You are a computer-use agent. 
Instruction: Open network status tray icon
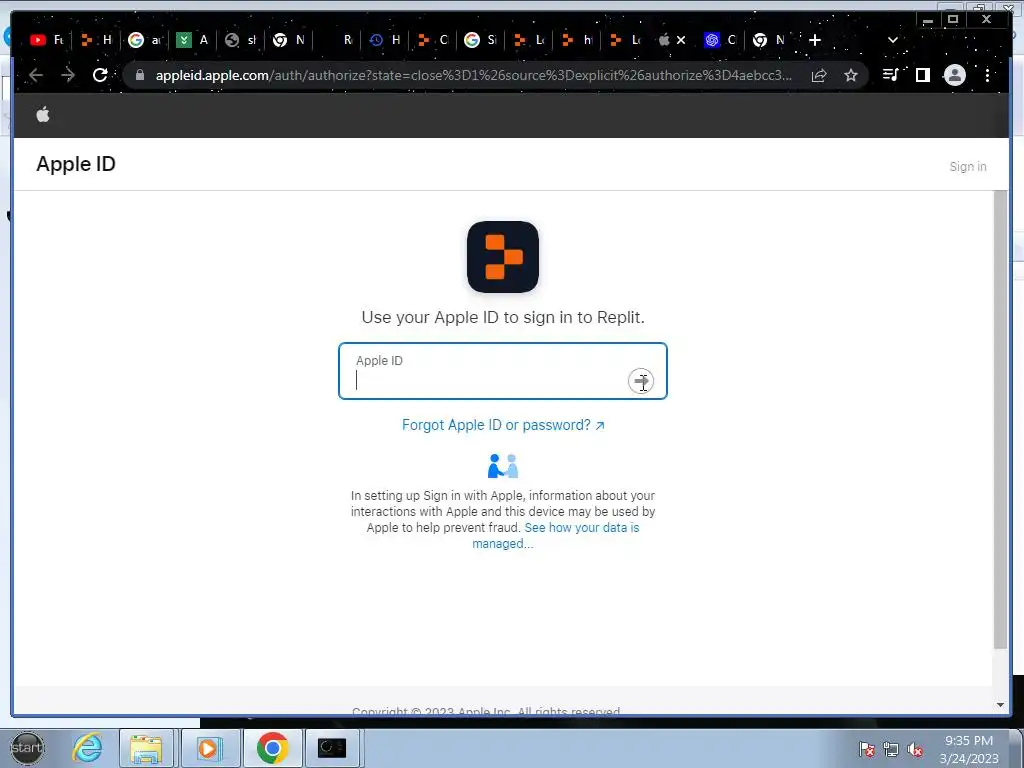[891, 749]
